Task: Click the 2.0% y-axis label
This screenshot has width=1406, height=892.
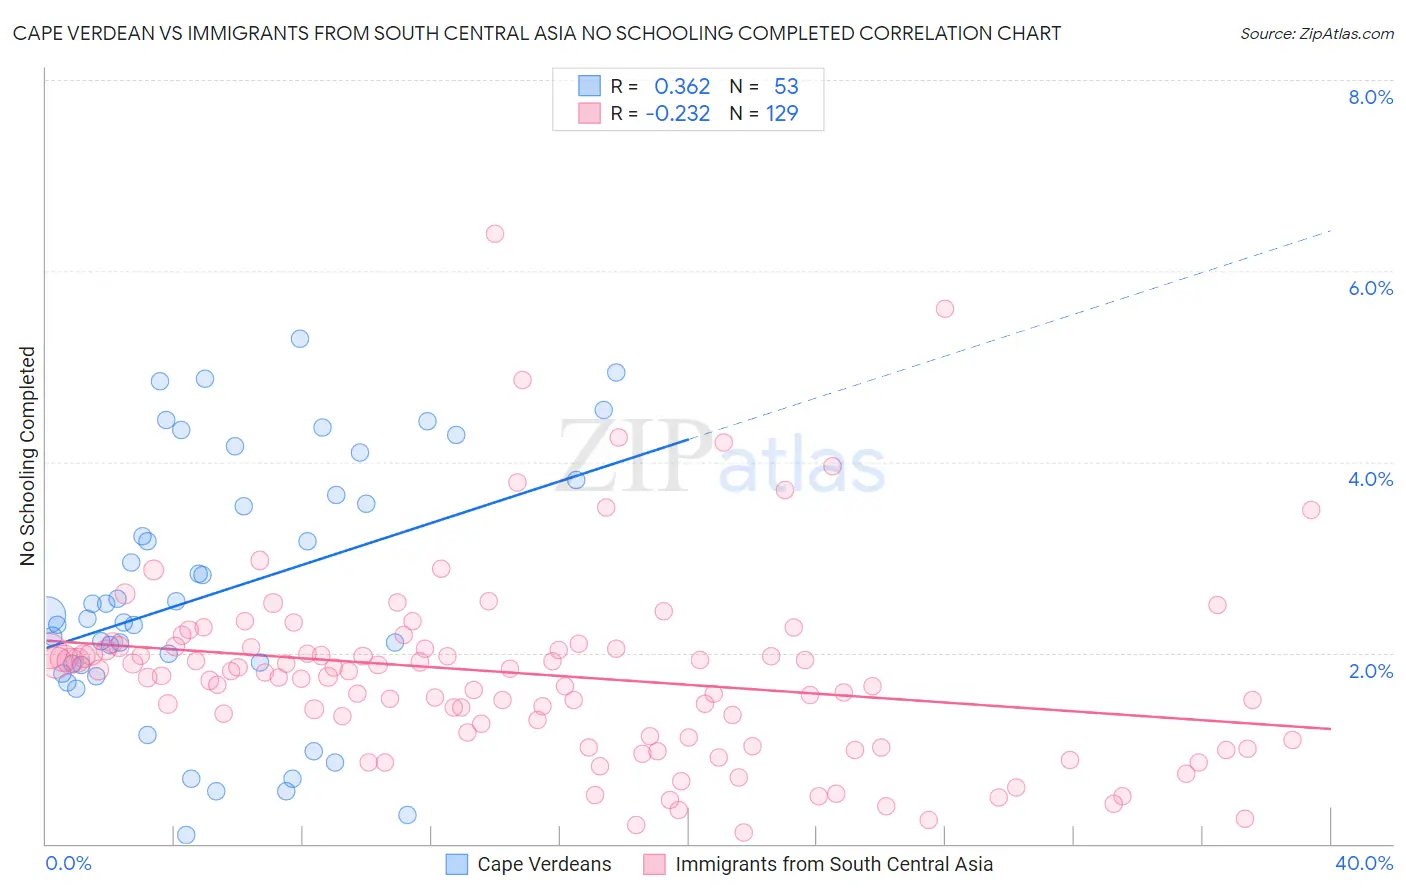Action: point(1370,670)
